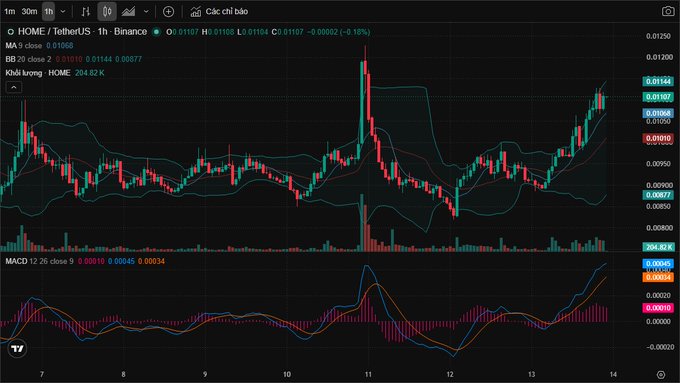Viewport: 680px width, 383px height.
Task: Click the circle icon before HOME title
Action: click(x=10, y=32)
